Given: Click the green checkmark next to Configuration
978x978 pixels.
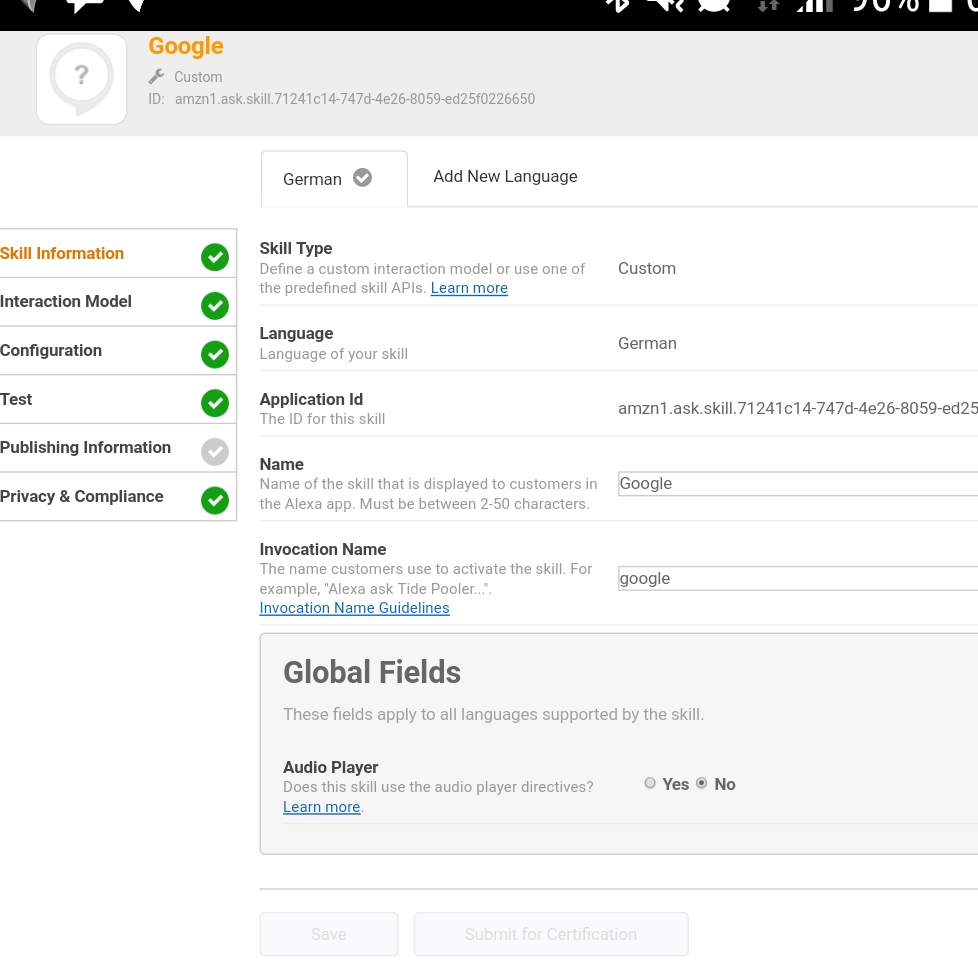Looking at the screenshot, I should [x=214, y=354].
